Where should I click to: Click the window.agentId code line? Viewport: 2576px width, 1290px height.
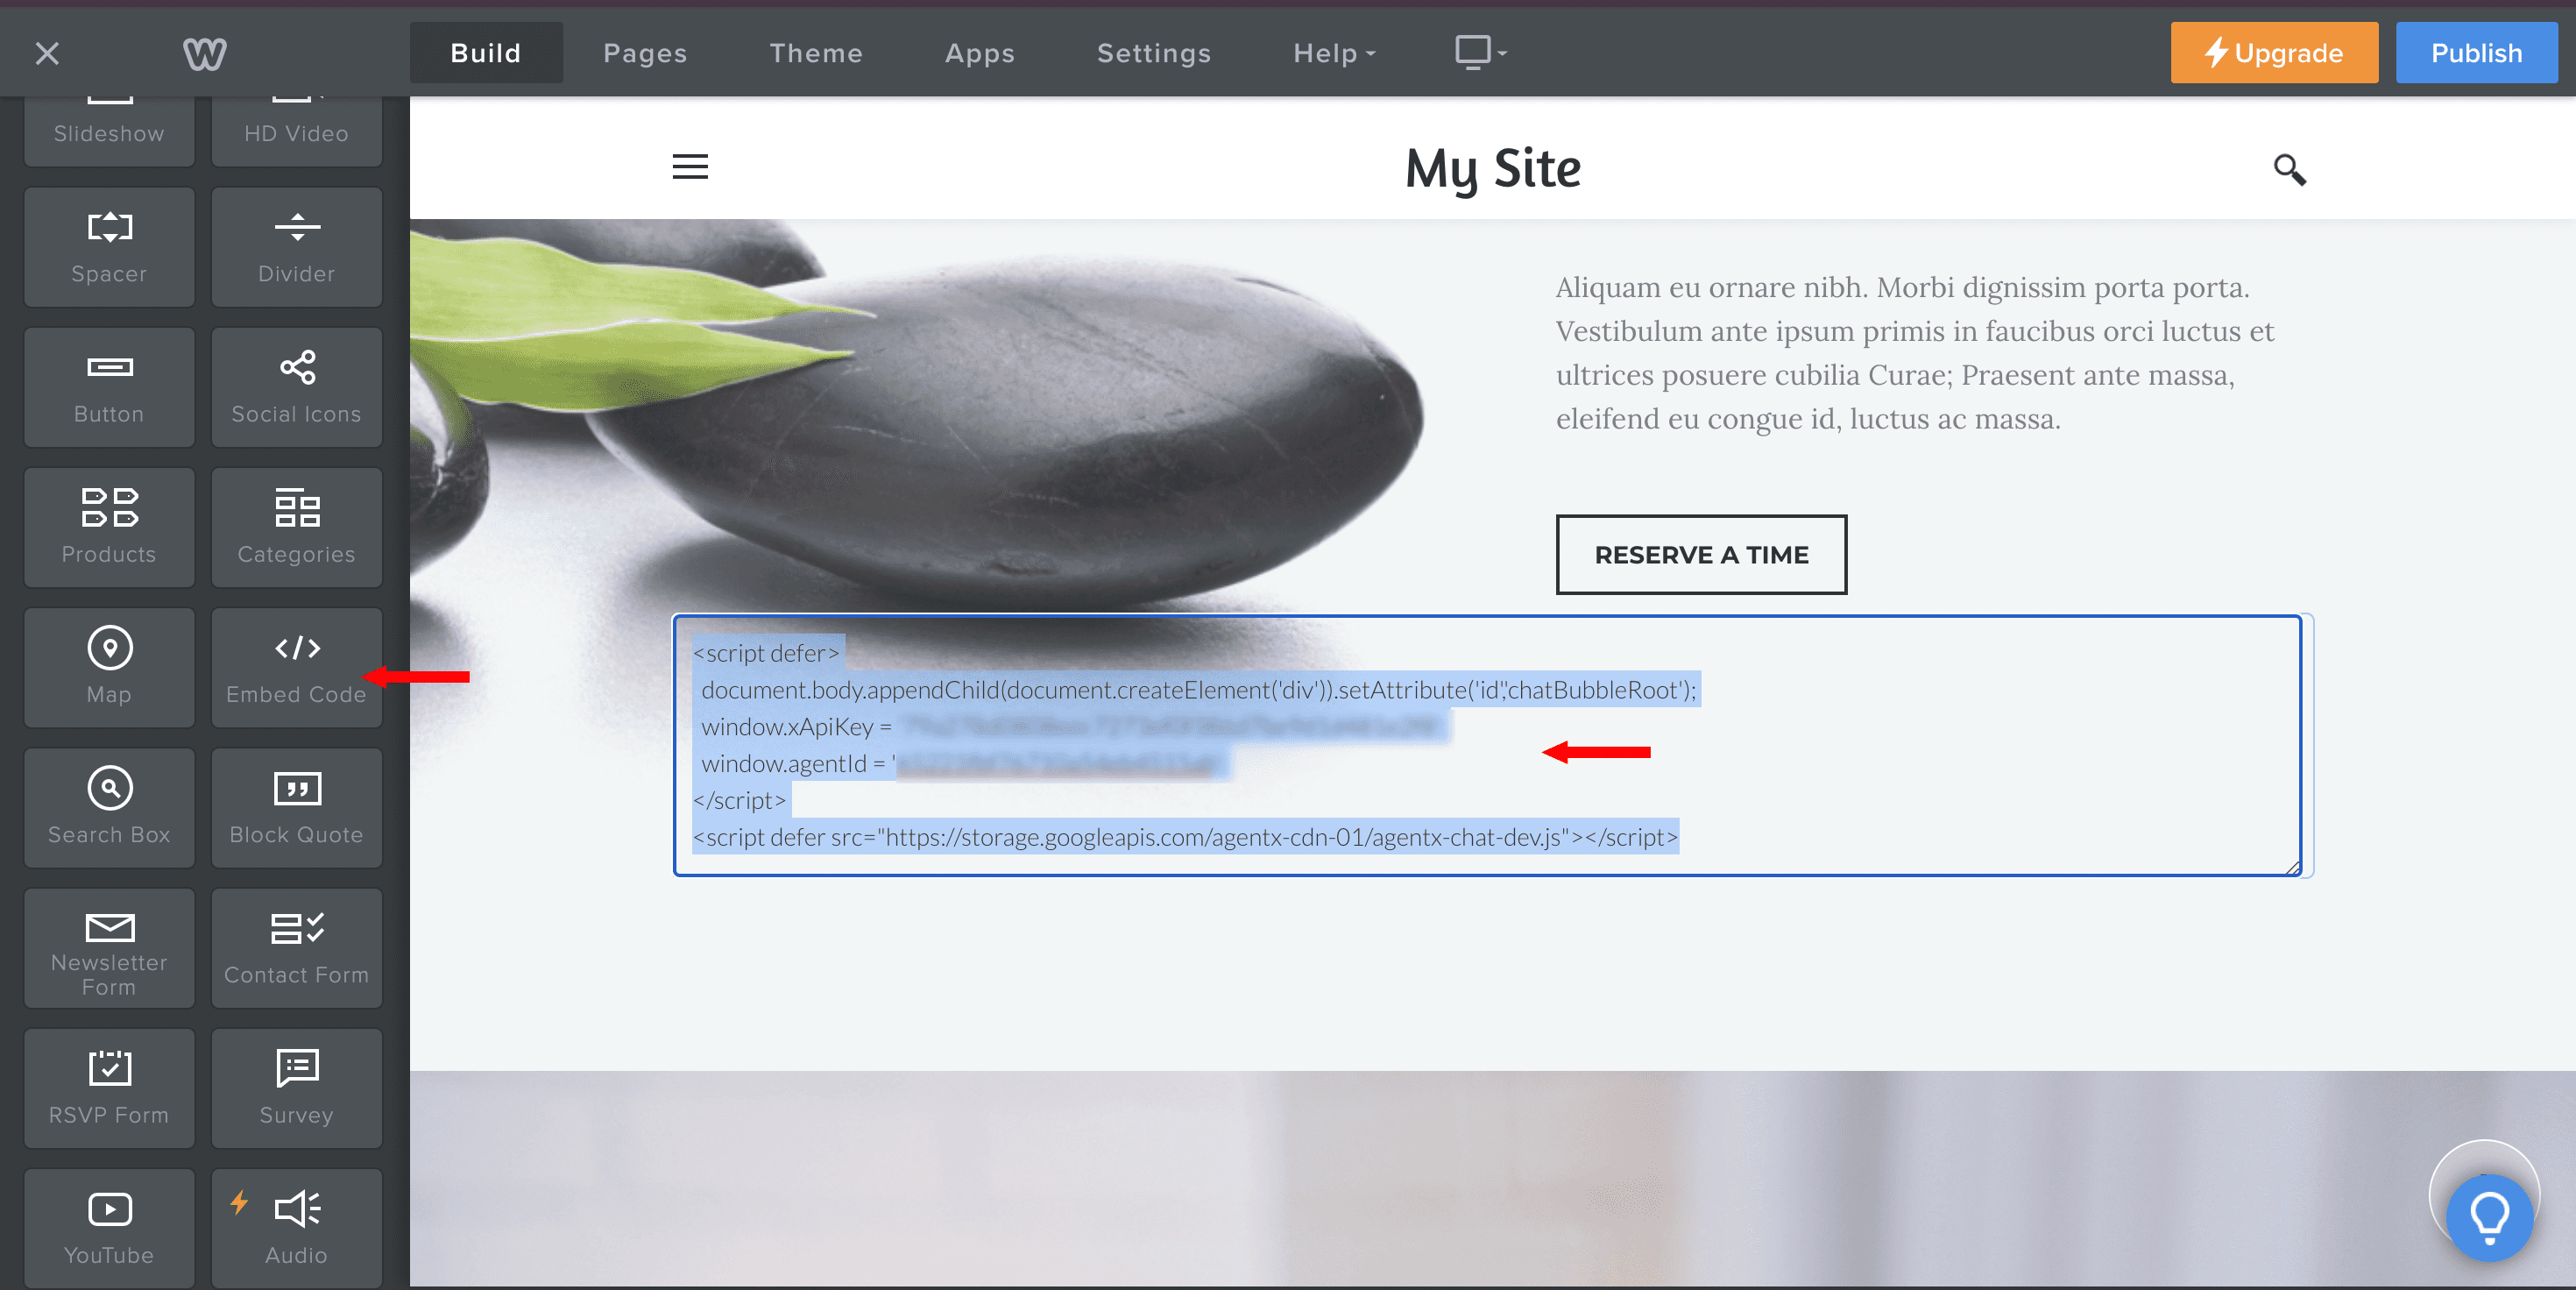pos(960,764)
